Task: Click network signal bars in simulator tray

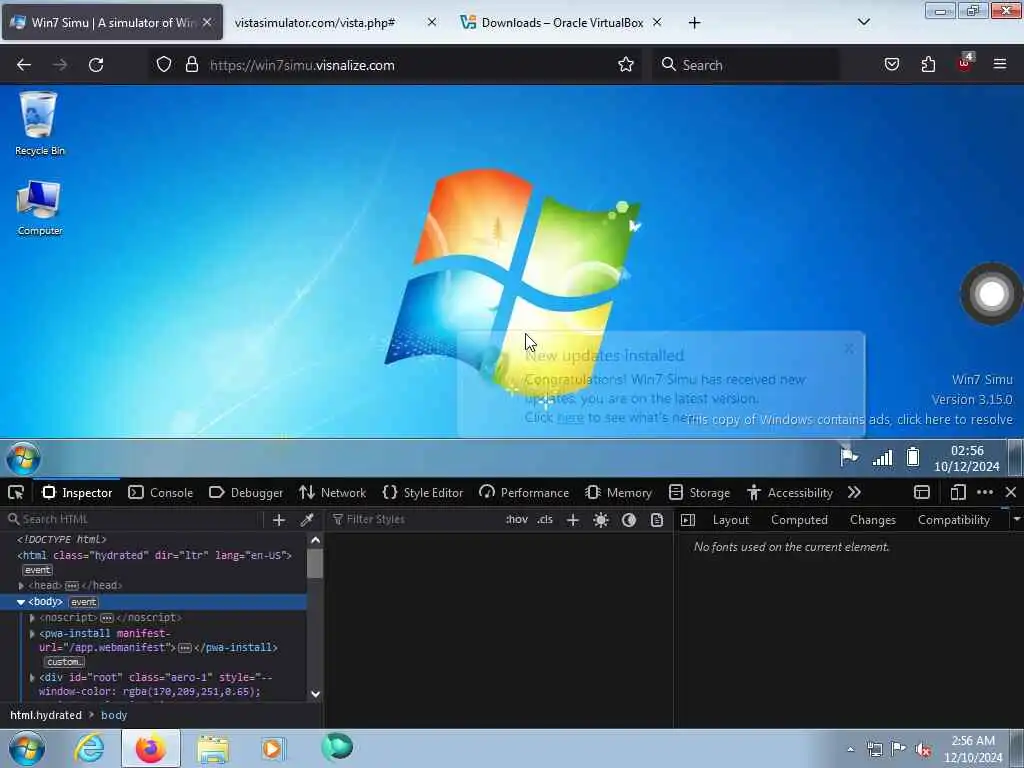Action: (882, 457)
